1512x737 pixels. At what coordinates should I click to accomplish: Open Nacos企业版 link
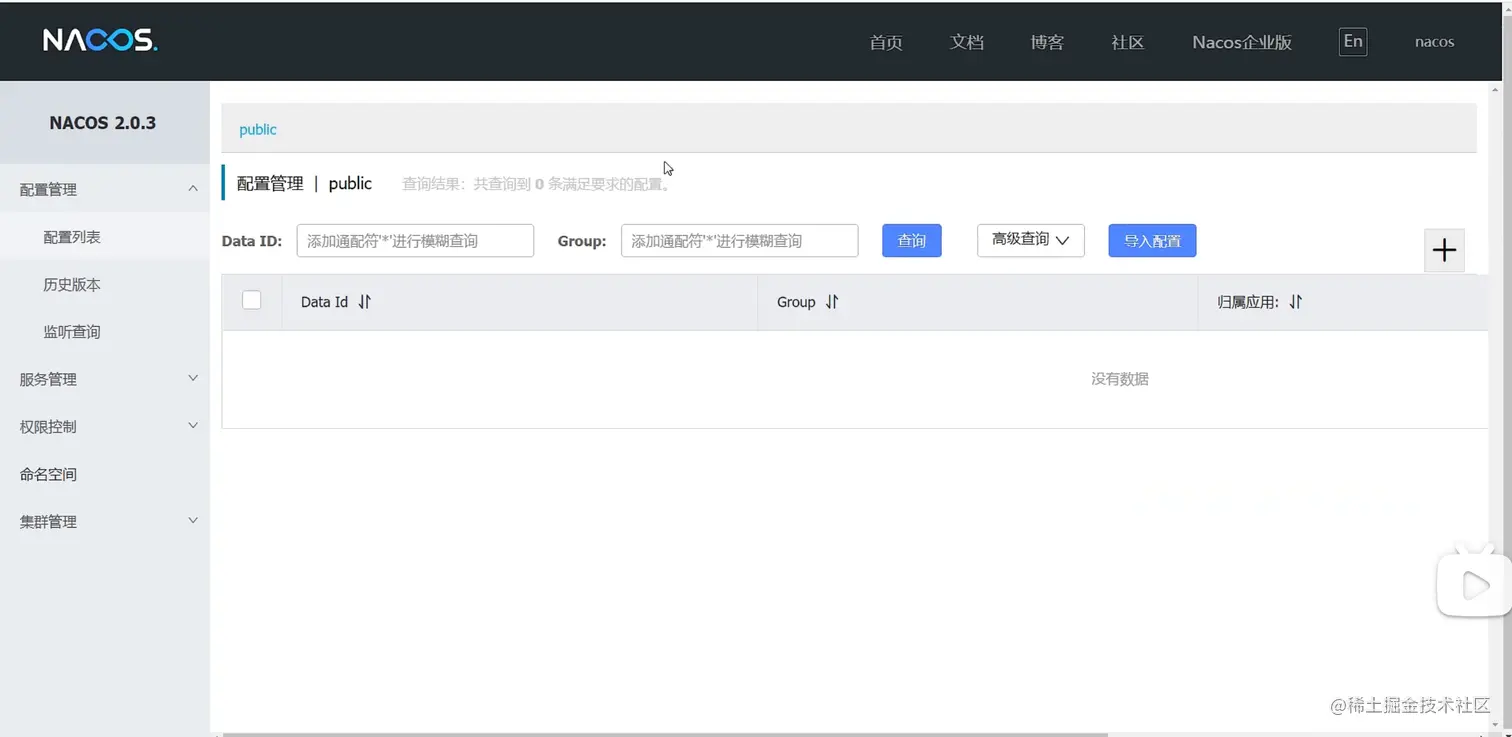[1242, 42]
